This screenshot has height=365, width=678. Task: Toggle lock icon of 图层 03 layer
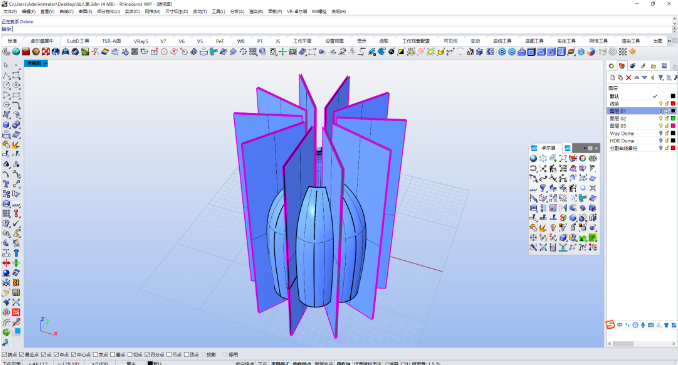[x=667, y=126]
